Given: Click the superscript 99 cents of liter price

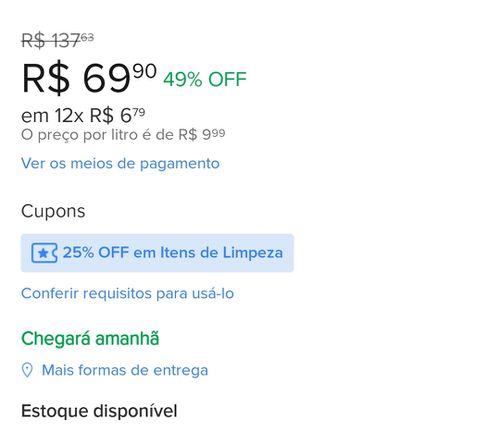Looking at the screenshot, I should pos(218,133).
